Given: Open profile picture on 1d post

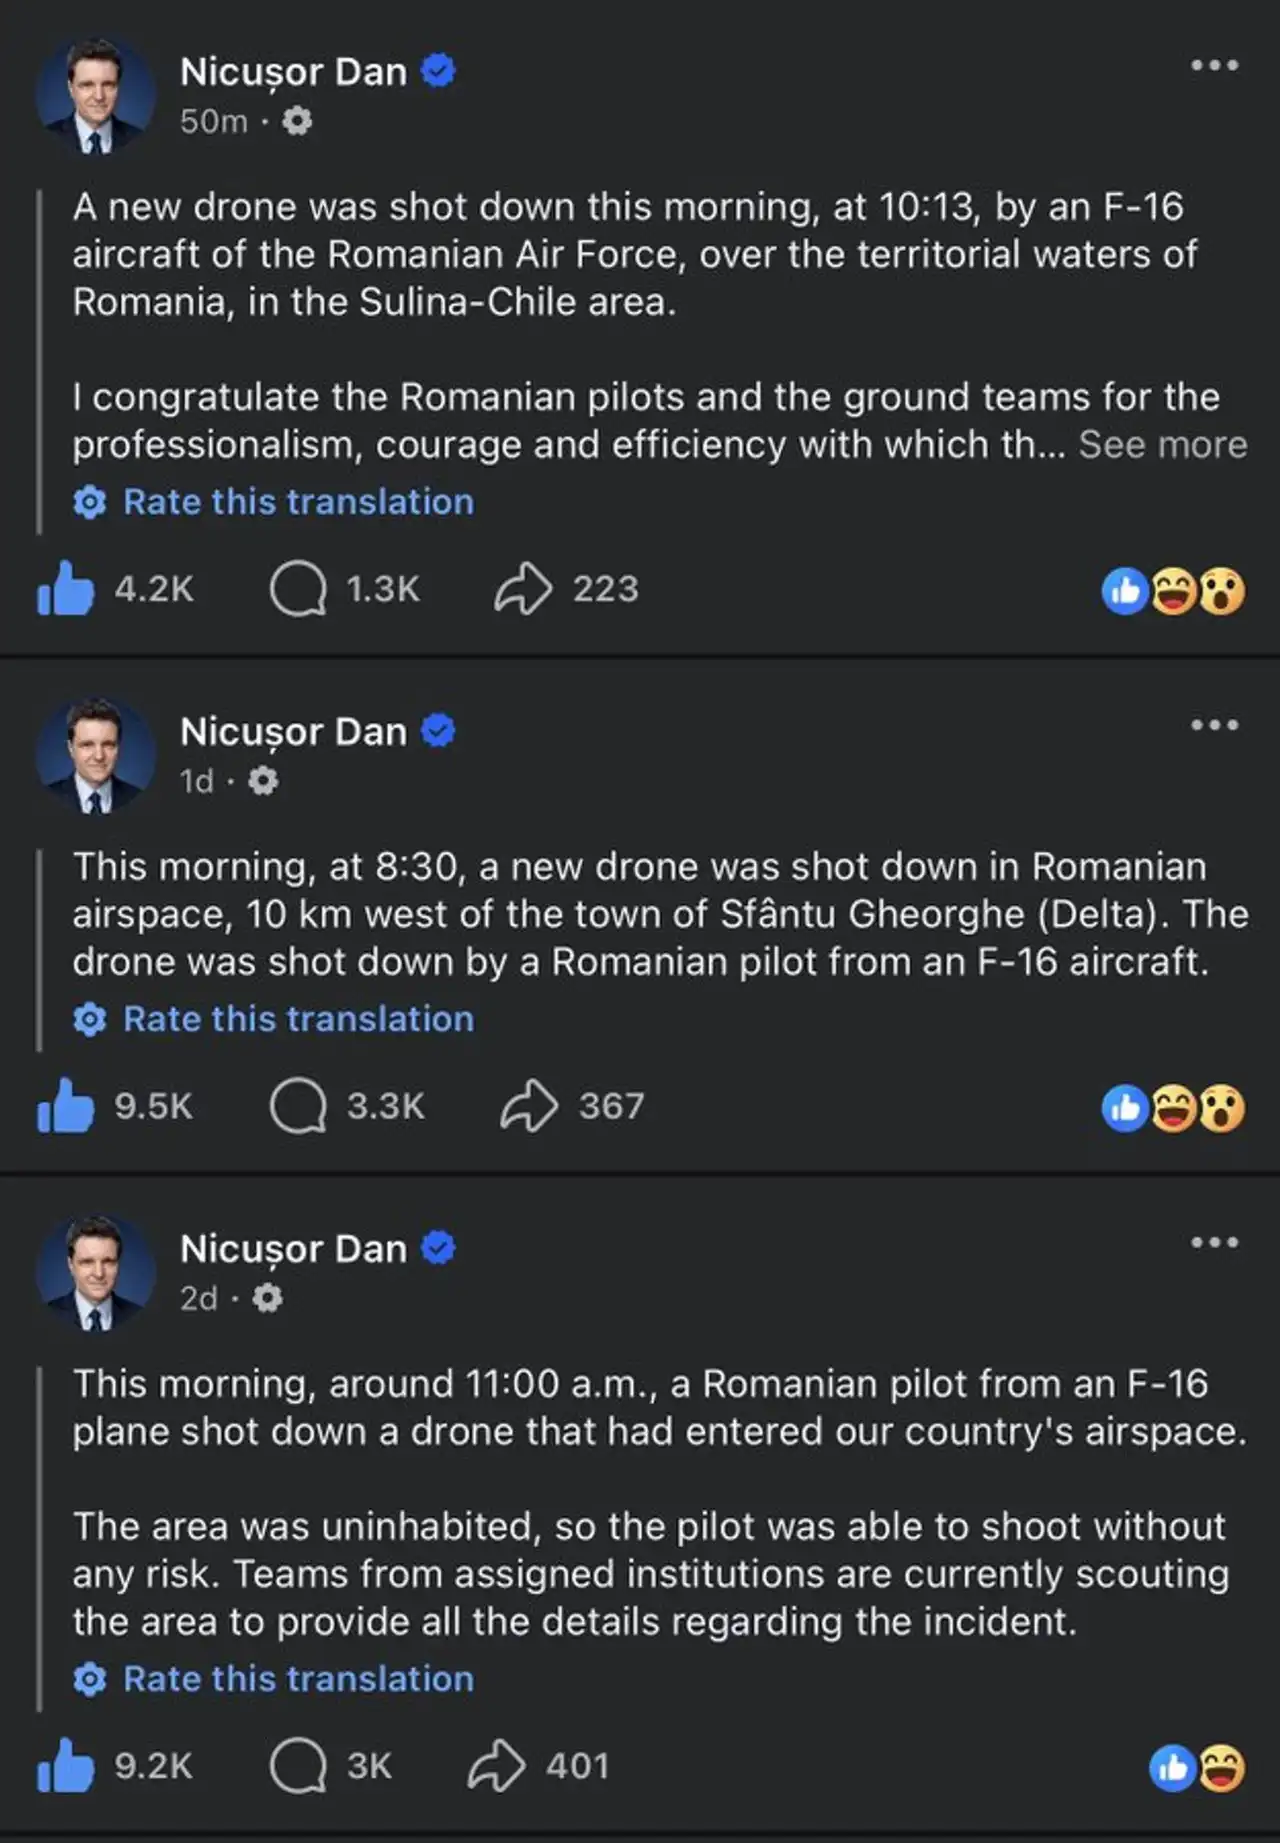Looking at the screenshot, I should (96, 756).
